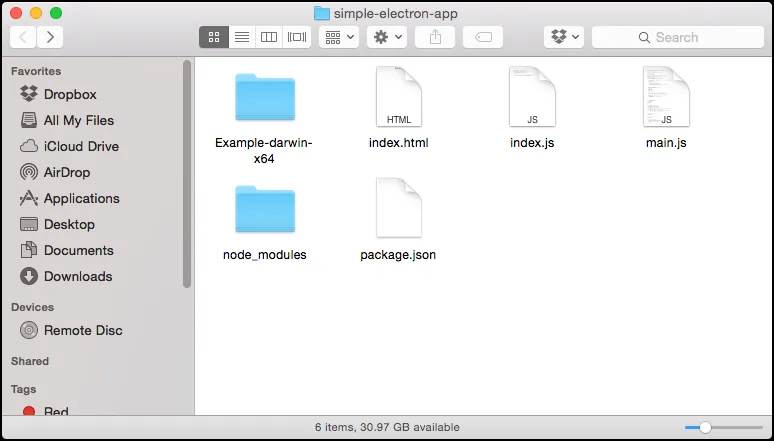774x441 pixels.
Task: Open the Action gear menu
Action: click(x=387, y=37)
